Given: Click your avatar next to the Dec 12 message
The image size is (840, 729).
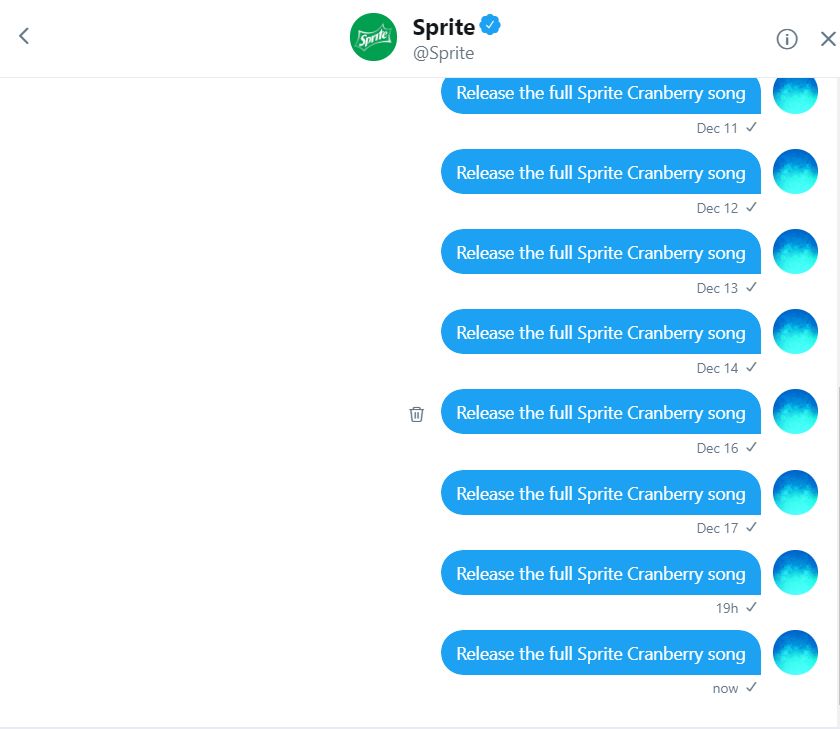Looking at the screenshot, I should pyautogui.click(x=796, y=171).
